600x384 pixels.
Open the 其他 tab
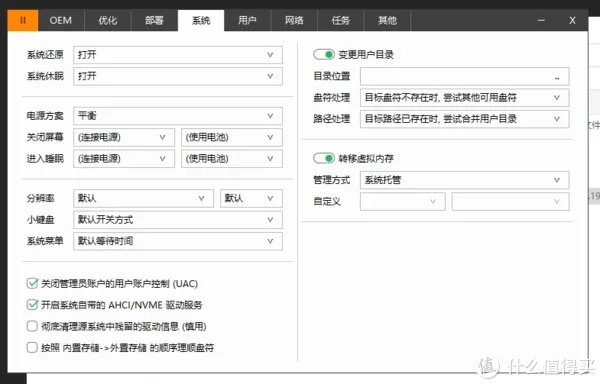point(388,20)
